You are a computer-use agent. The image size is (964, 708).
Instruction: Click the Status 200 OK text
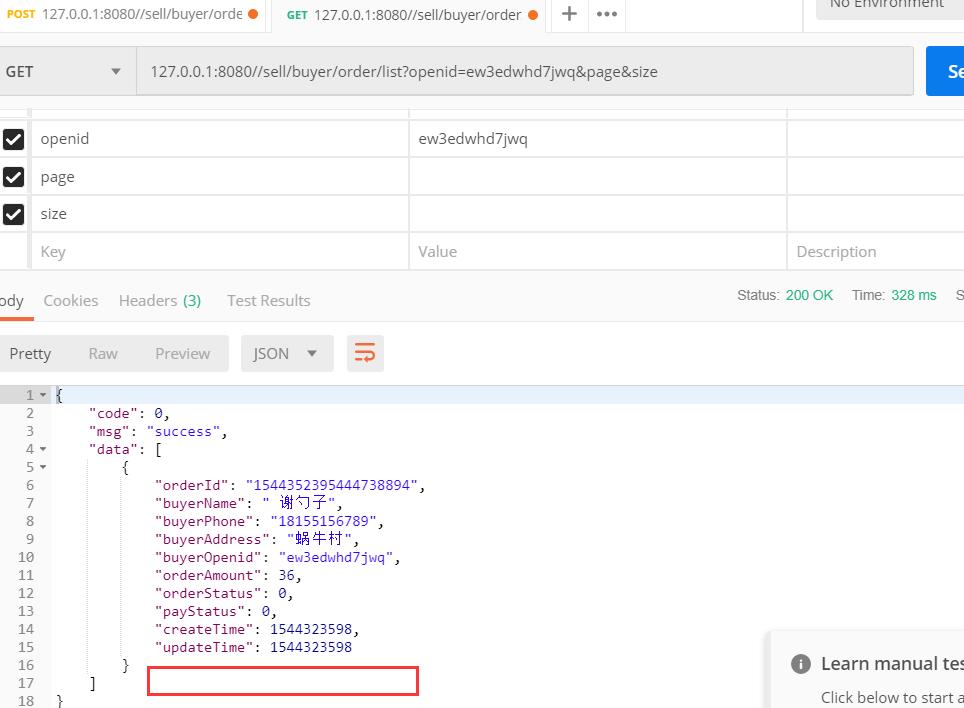785,295
